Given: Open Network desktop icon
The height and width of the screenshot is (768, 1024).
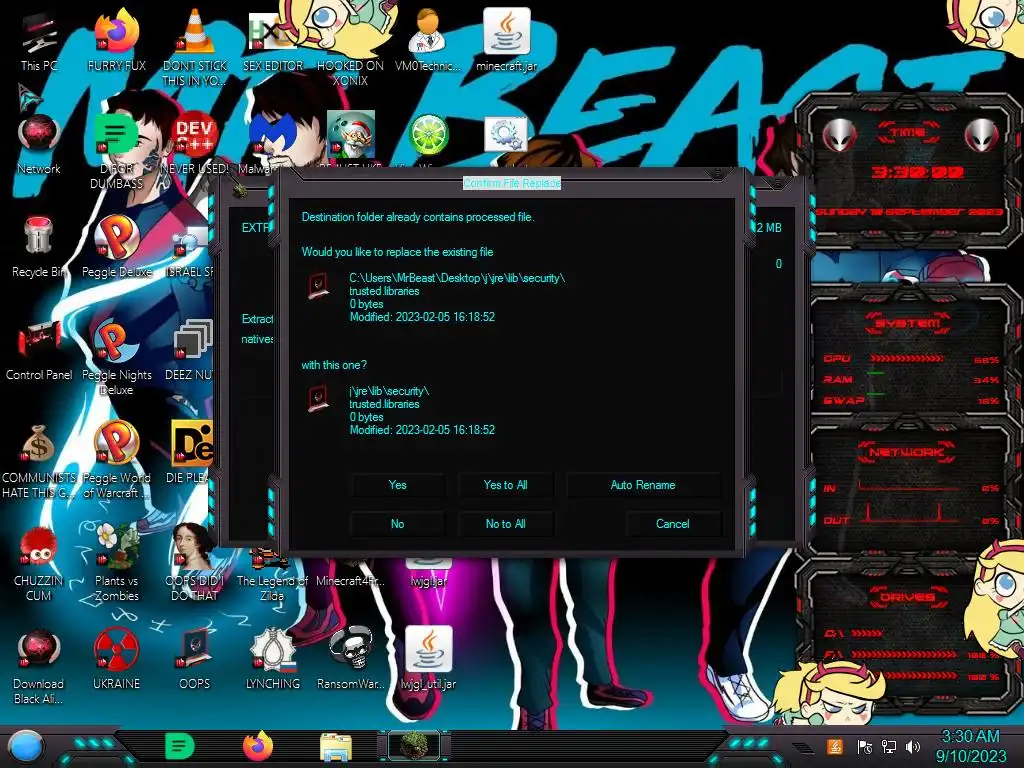Looking at the screenshot, I should (39, 145).
